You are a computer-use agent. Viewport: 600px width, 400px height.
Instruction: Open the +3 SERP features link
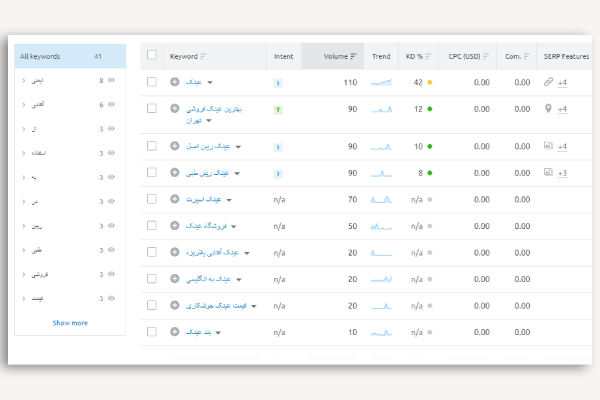(x=562, y=173)
